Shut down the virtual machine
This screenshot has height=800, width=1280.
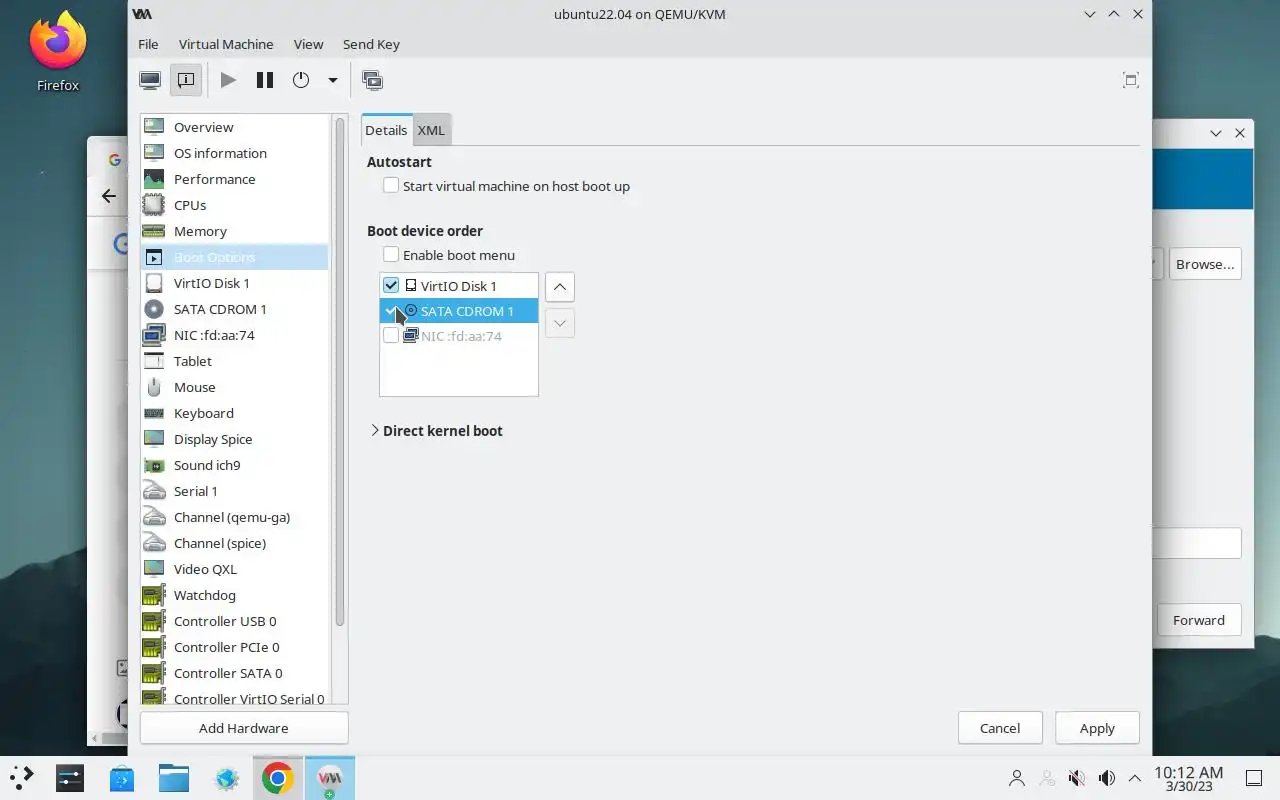click(301, 80)
